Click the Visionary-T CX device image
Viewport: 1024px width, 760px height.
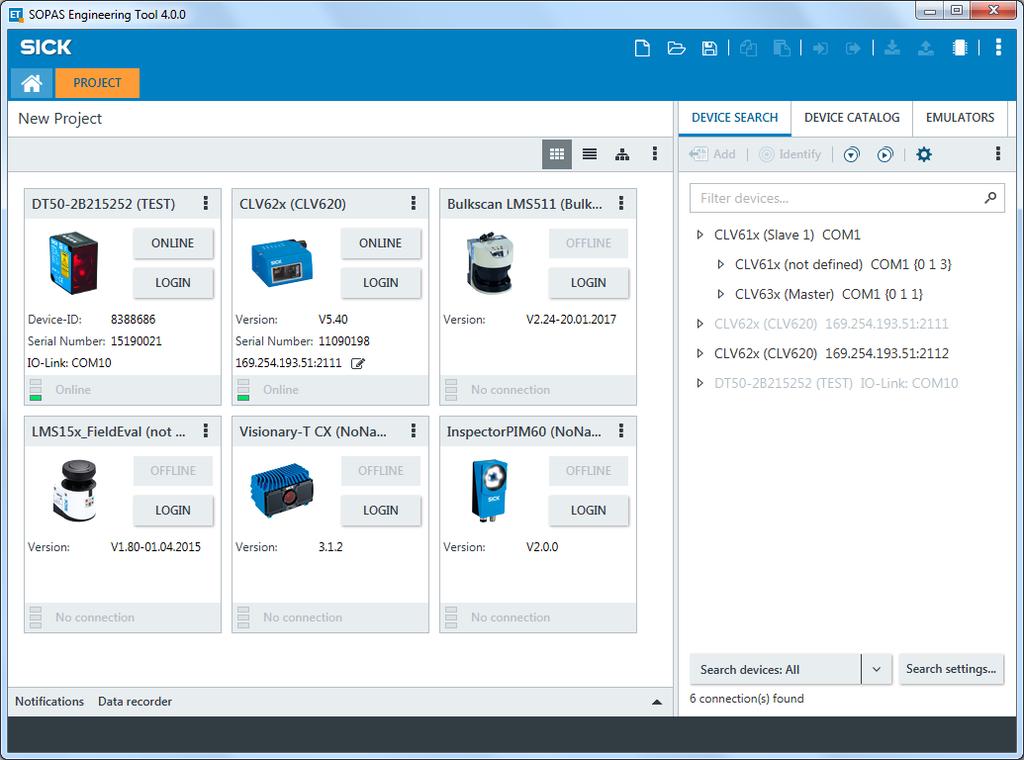282,490
